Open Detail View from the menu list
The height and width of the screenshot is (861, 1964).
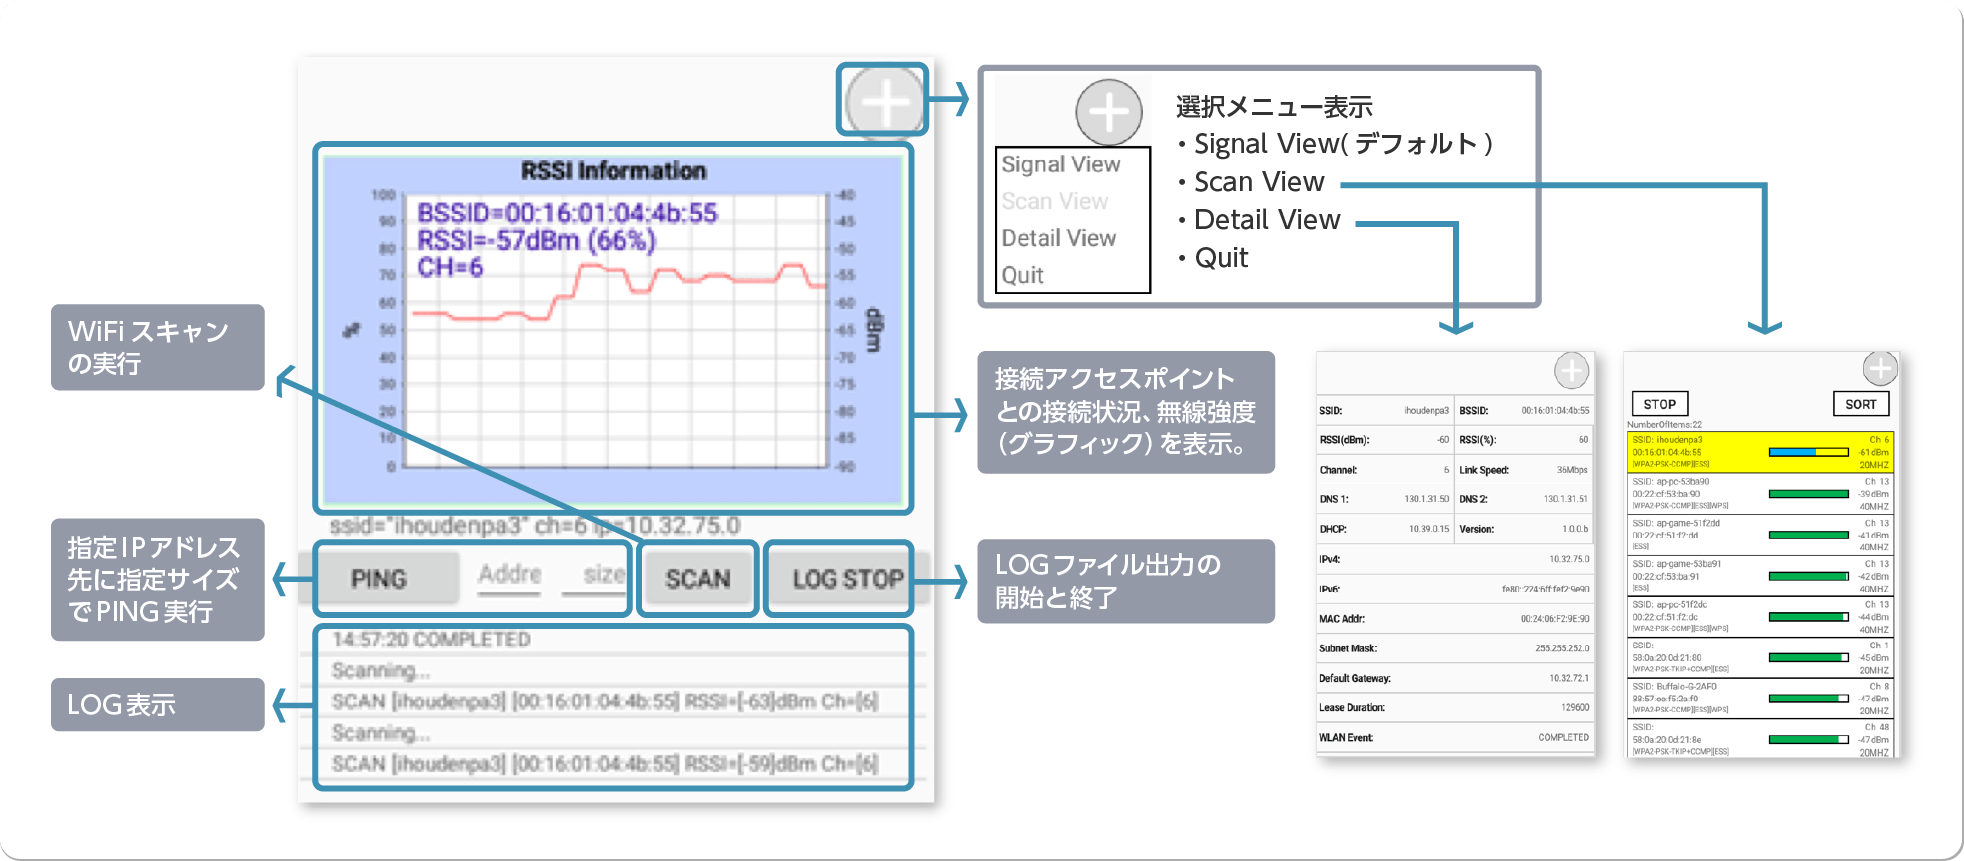pos(1059,238)
